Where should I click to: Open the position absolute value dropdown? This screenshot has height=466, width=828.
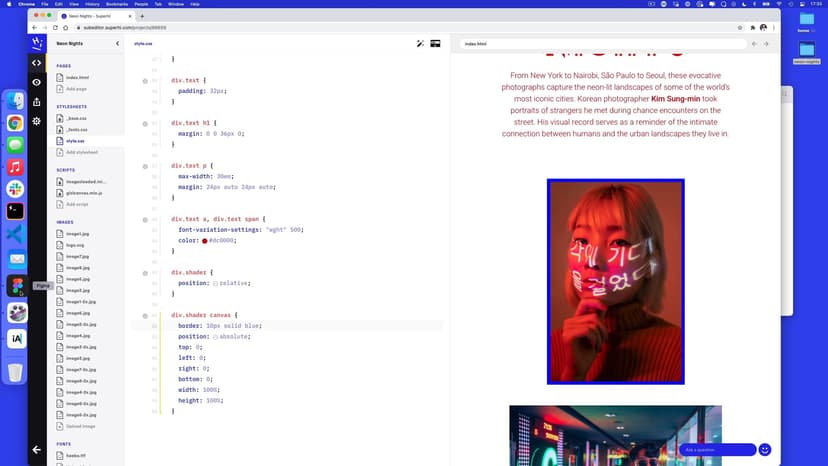215,337
